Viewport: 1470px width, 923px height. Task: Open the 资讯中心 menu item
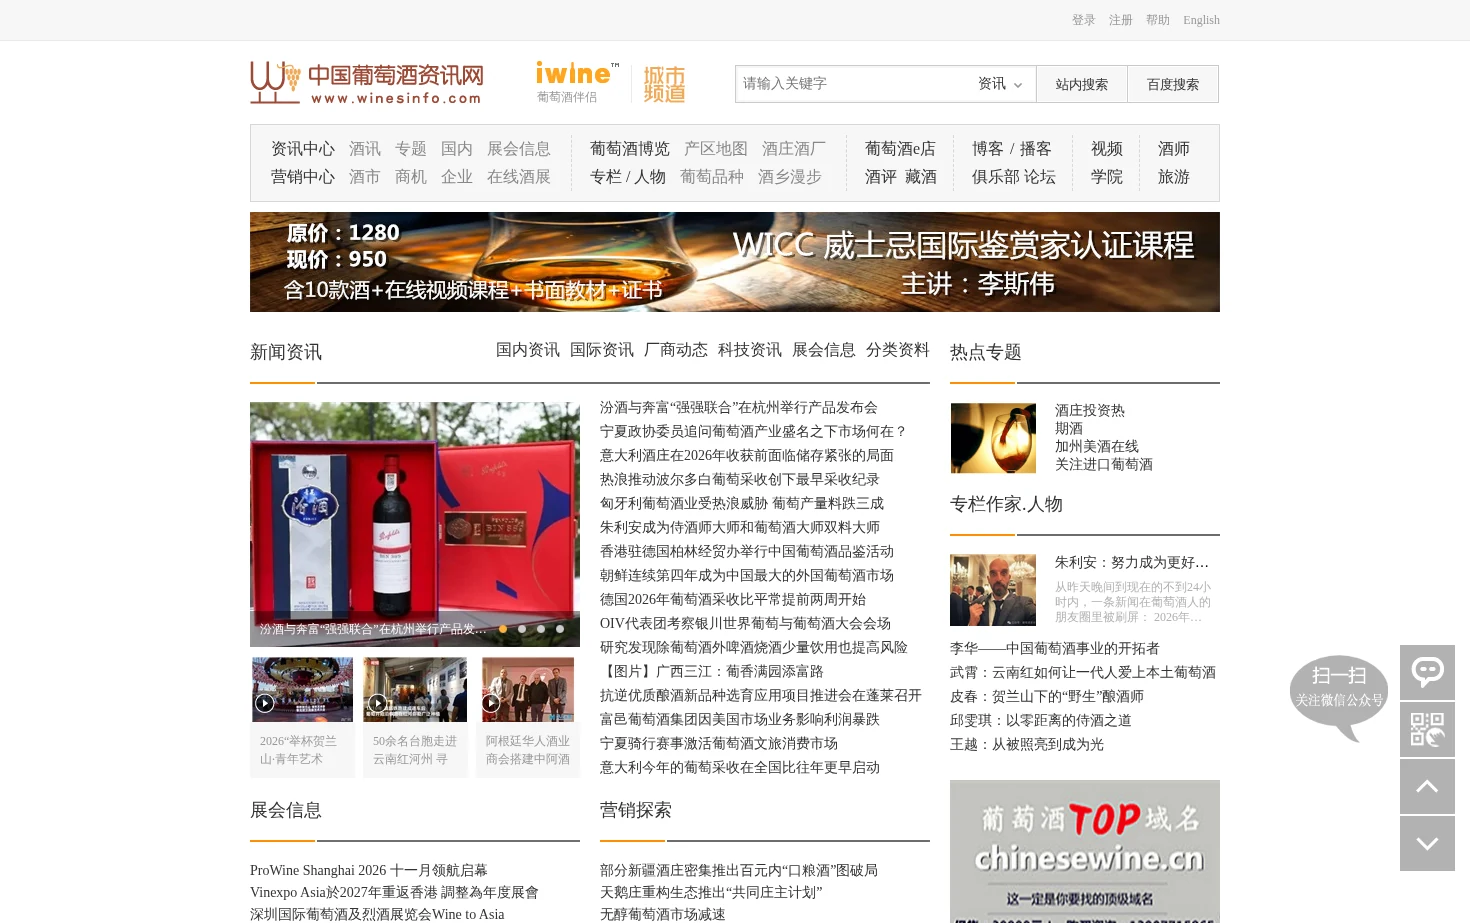pyautogui.click(x=303, y=149)
